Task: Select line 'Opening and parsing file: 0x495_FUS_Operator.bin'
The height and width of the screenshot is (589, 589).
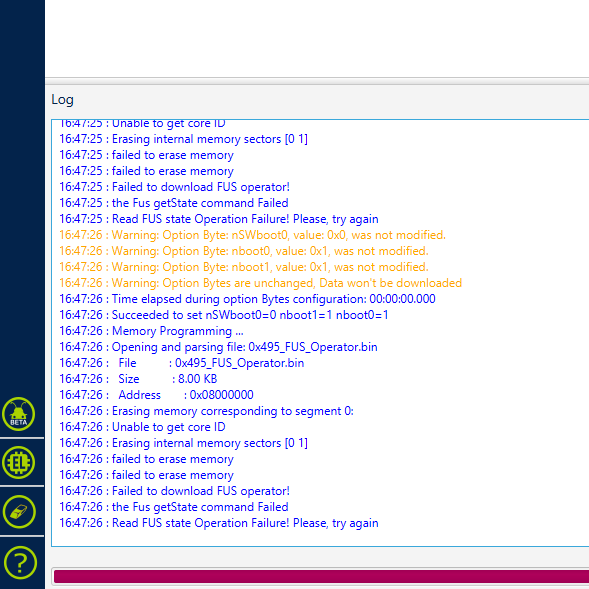Action: (218, 347)
